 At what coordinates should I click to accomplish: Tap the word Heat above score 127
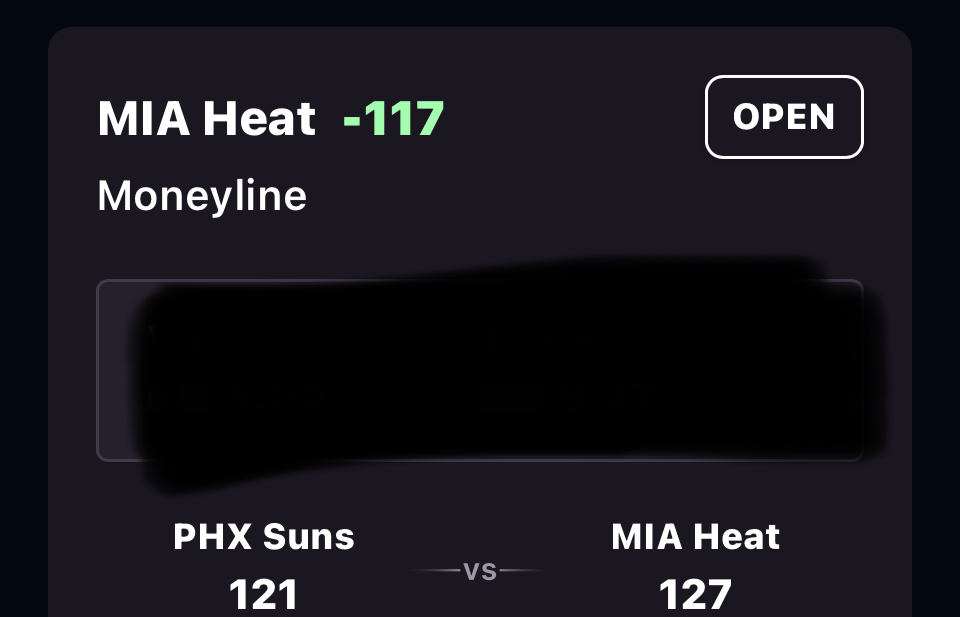[739, 537]
